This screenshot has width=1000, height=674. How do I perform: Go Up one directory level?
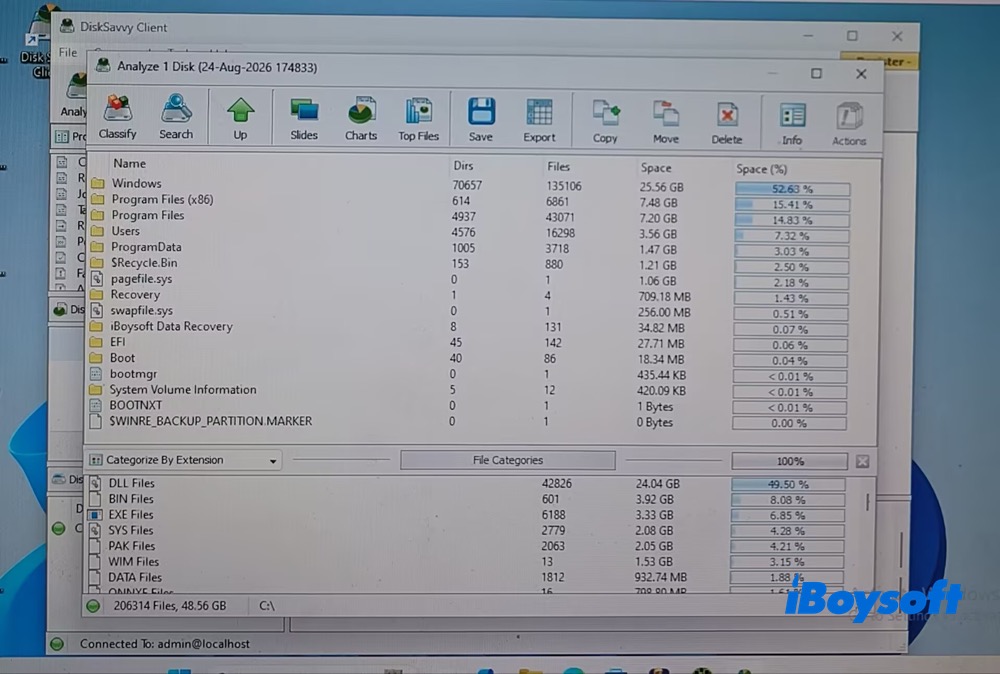point(240,118)
